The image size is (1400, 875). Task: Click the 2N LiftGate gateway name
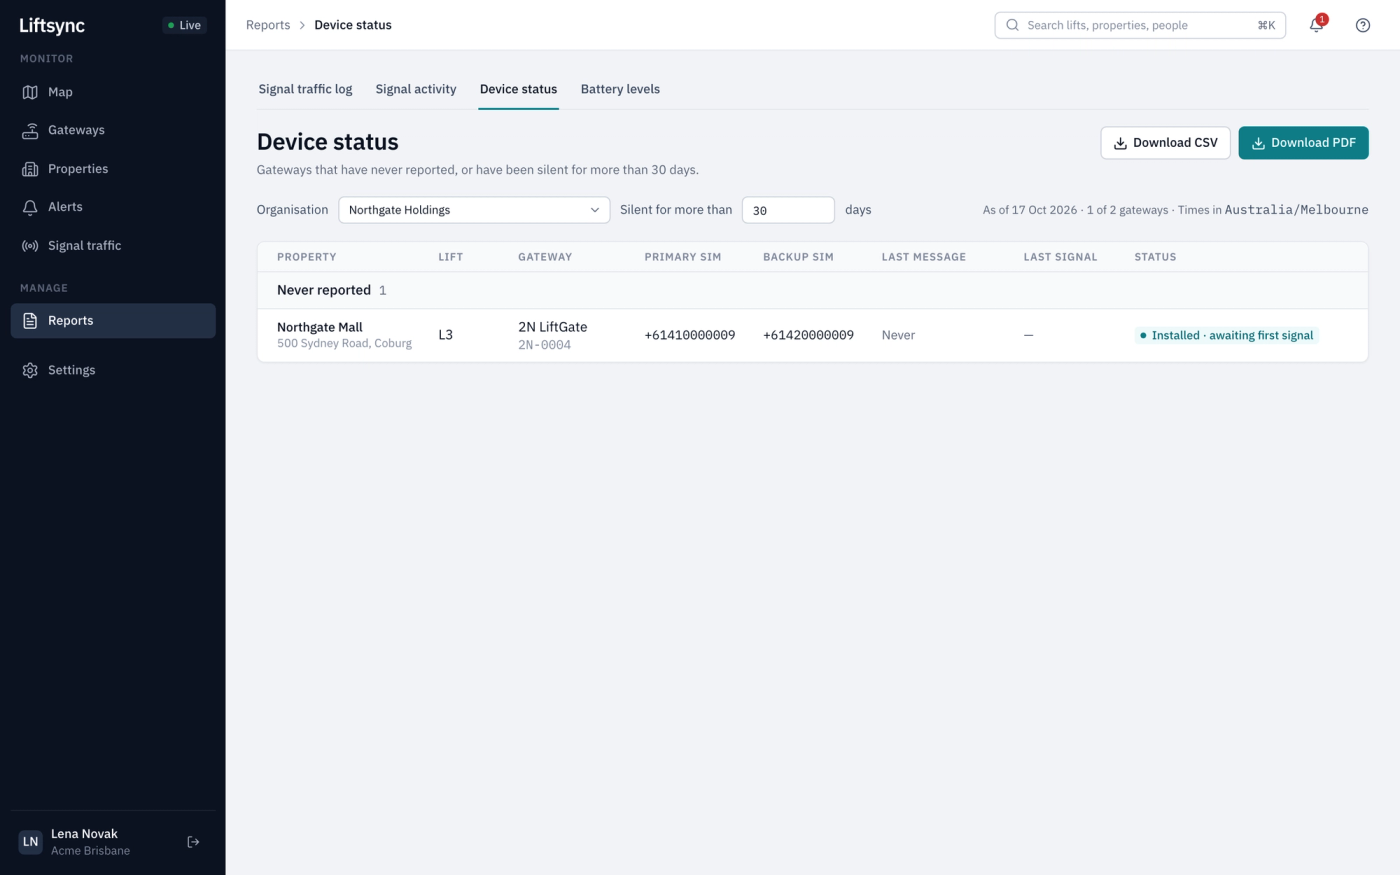(553, 327)
